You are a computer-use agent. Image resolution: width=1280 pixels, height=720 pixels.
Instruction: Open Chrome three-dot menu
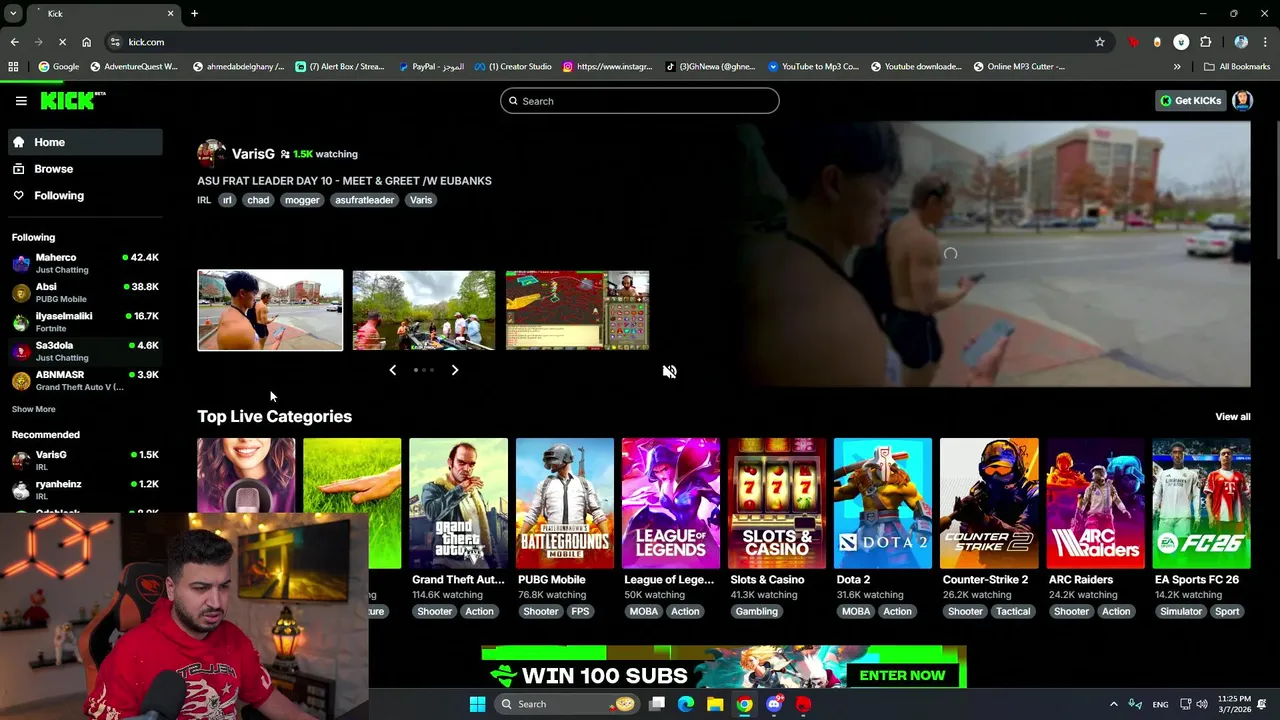pyautogui.click(x=1265, y=42)
